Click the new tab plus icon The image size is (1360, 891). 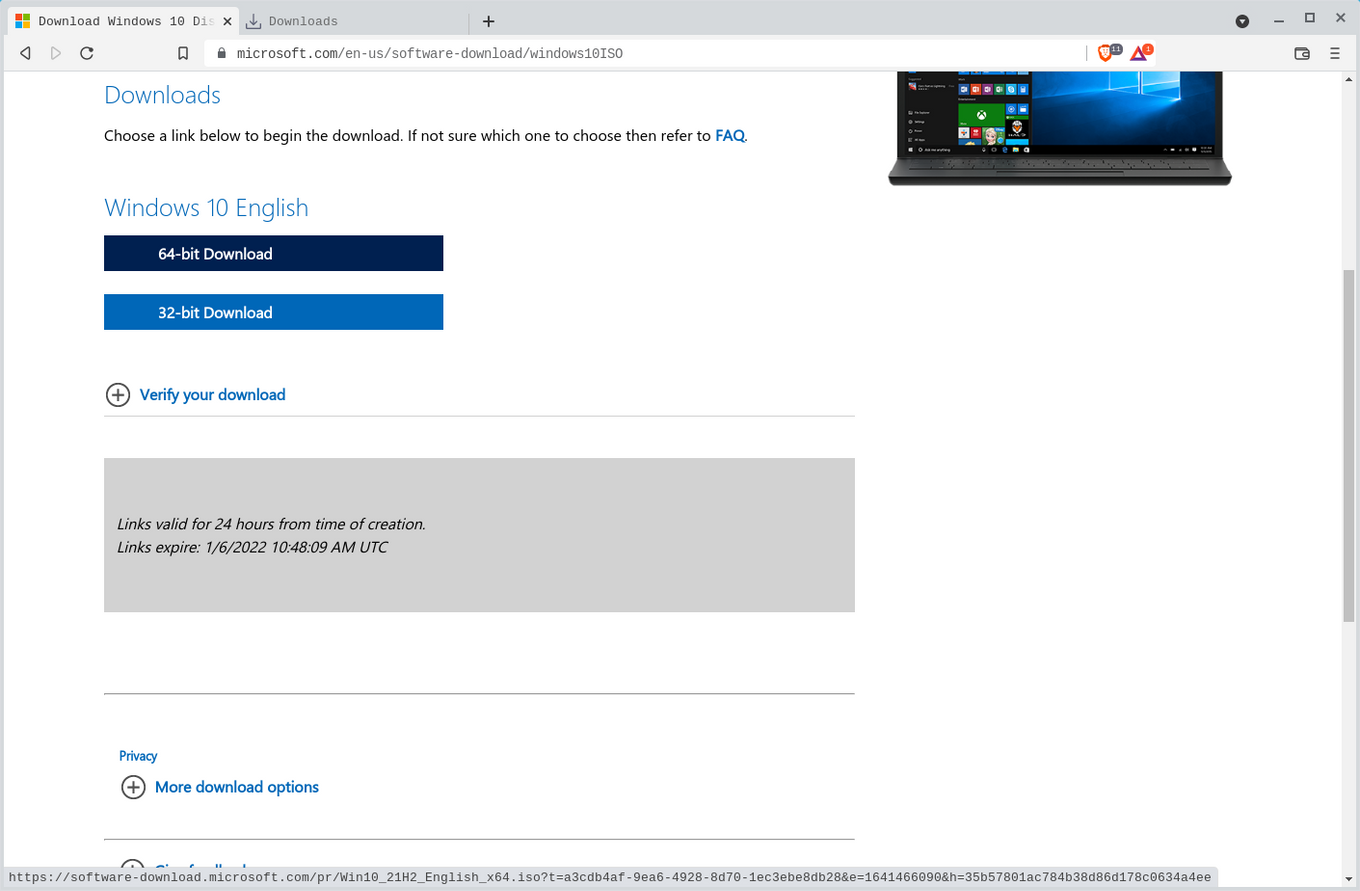[x=488, y=21]
